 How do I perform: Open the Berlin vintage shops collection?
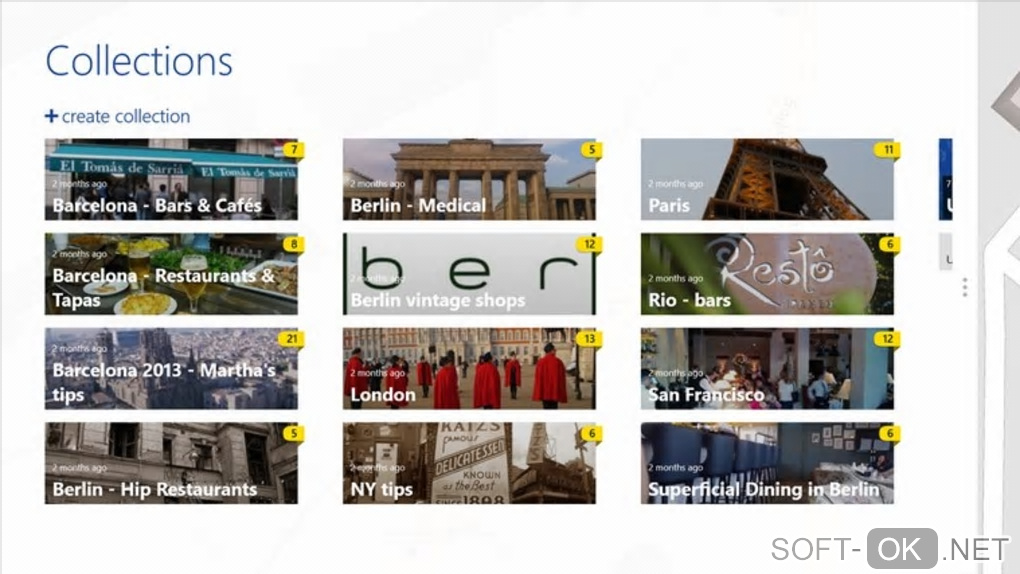[x=469, y=274]
